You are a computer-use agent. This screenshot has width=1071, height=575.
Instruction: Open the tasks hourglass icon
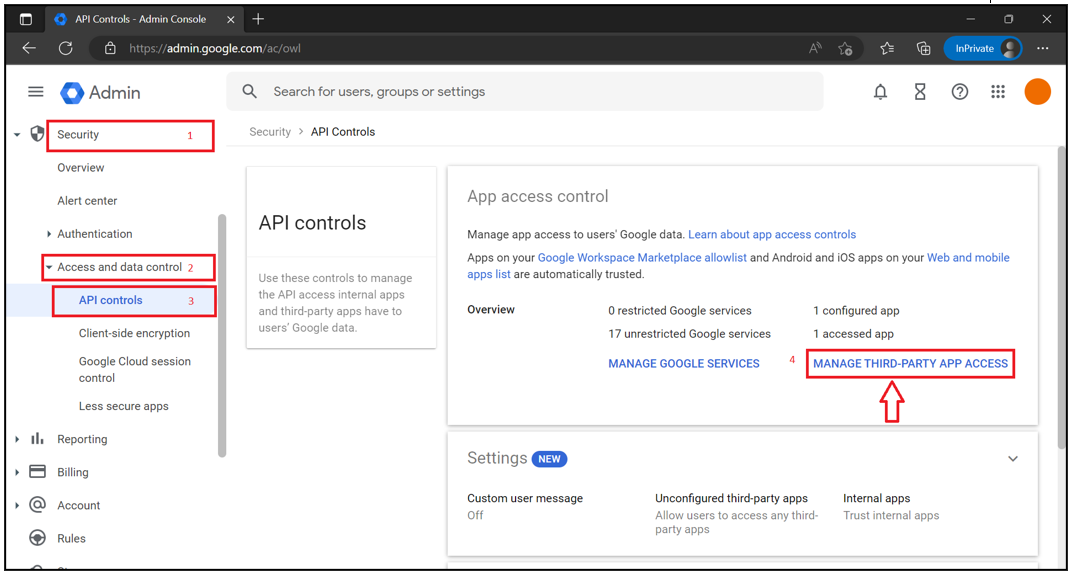(x=920, y=92)
